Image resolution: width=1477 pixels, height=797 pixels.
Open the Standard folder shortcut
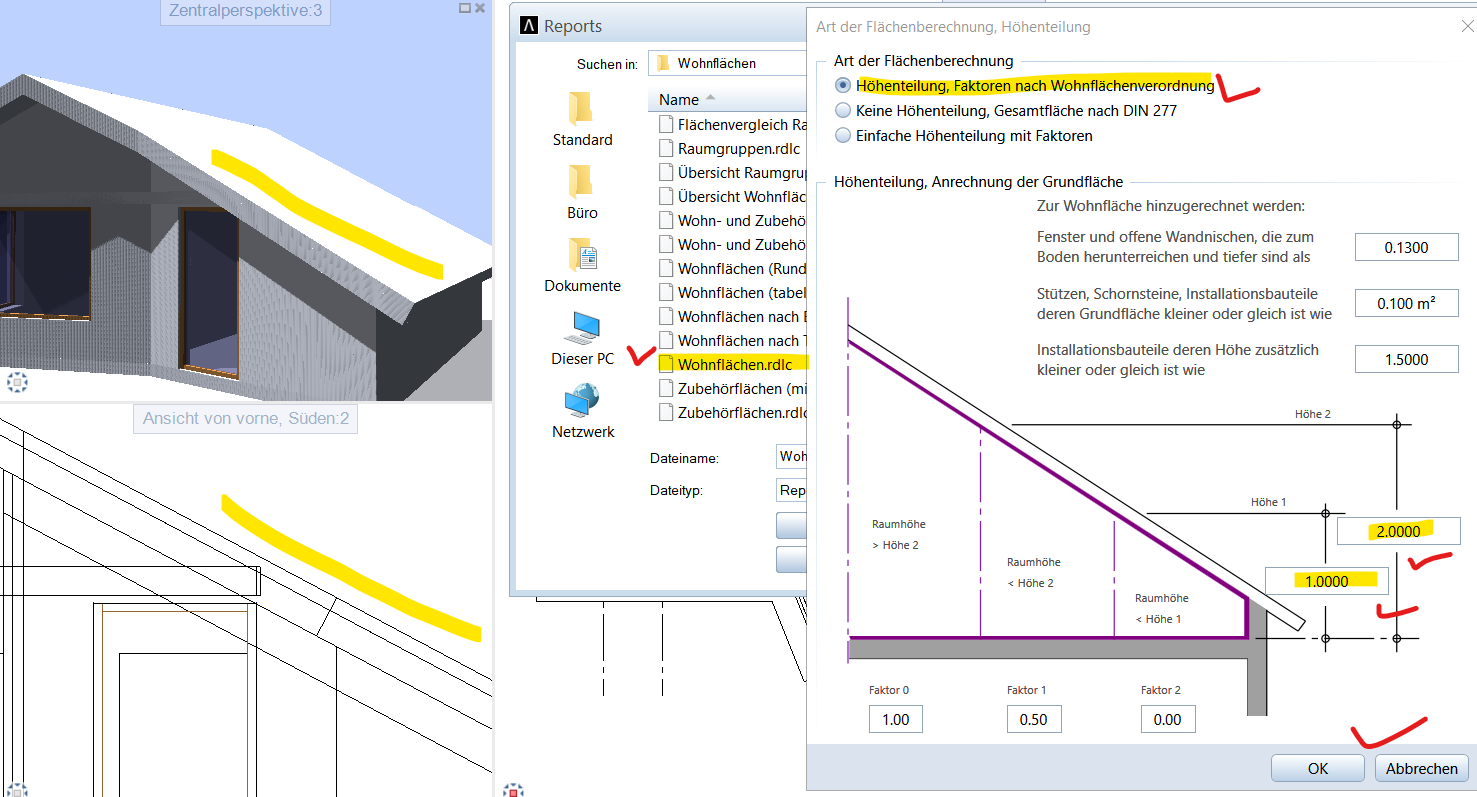[x=582, y=118]
